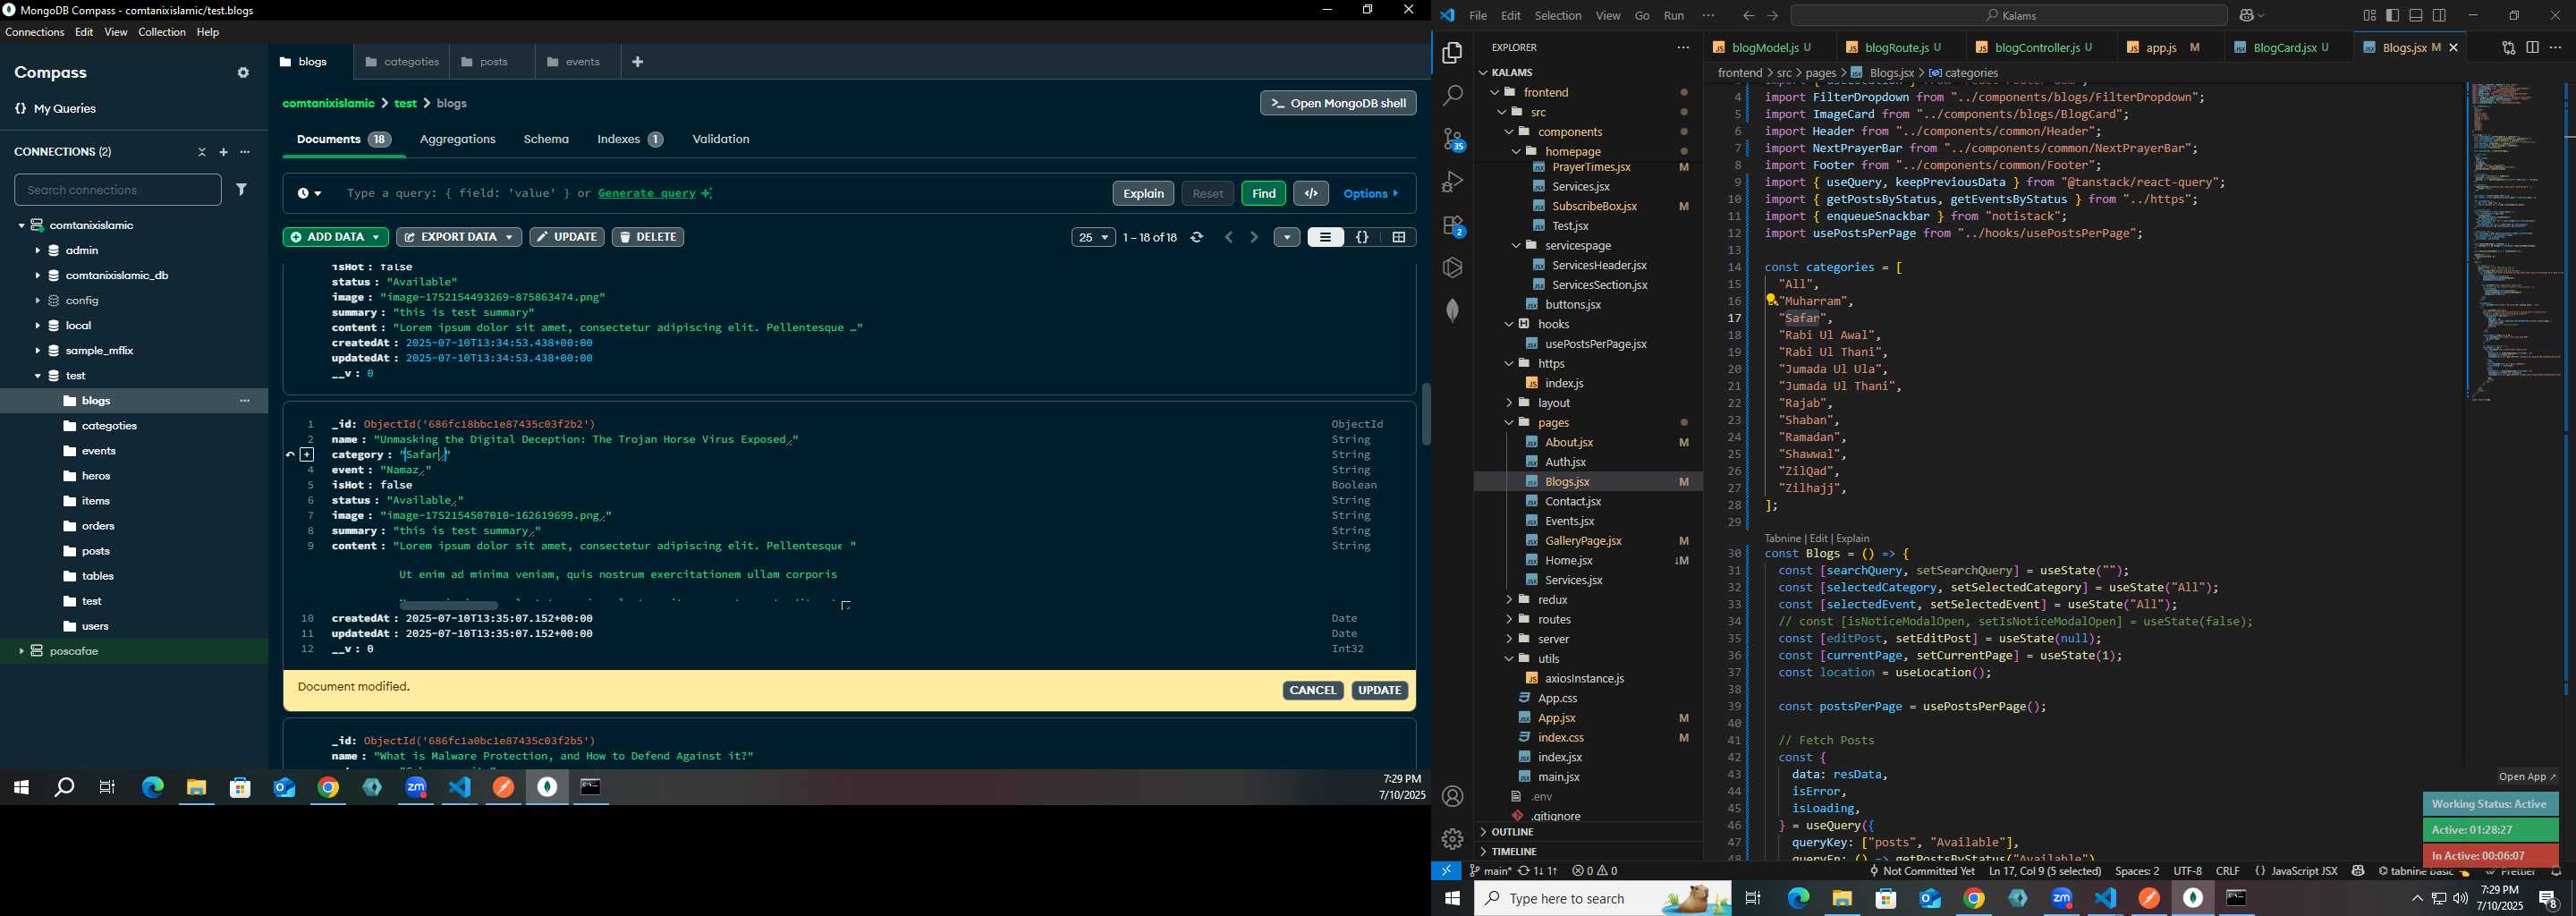This screenshot has width=2576, height=916.
Task: Open VS Code Search view
Action: pos(1452,96)
